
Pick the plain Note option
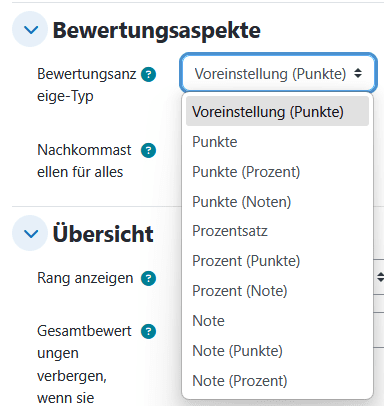click(x=277, y=321)
